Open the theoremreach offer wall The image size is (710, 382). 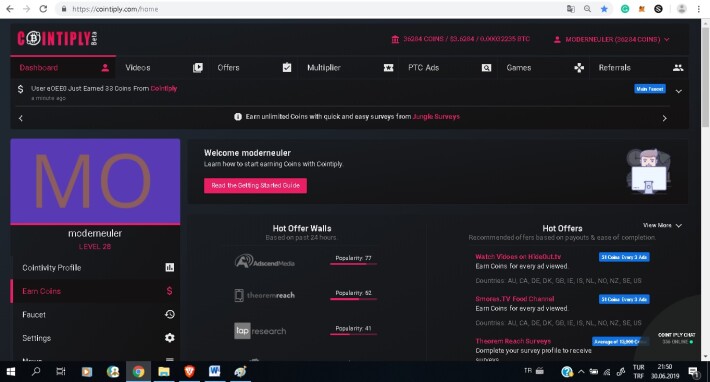point(264,296)
